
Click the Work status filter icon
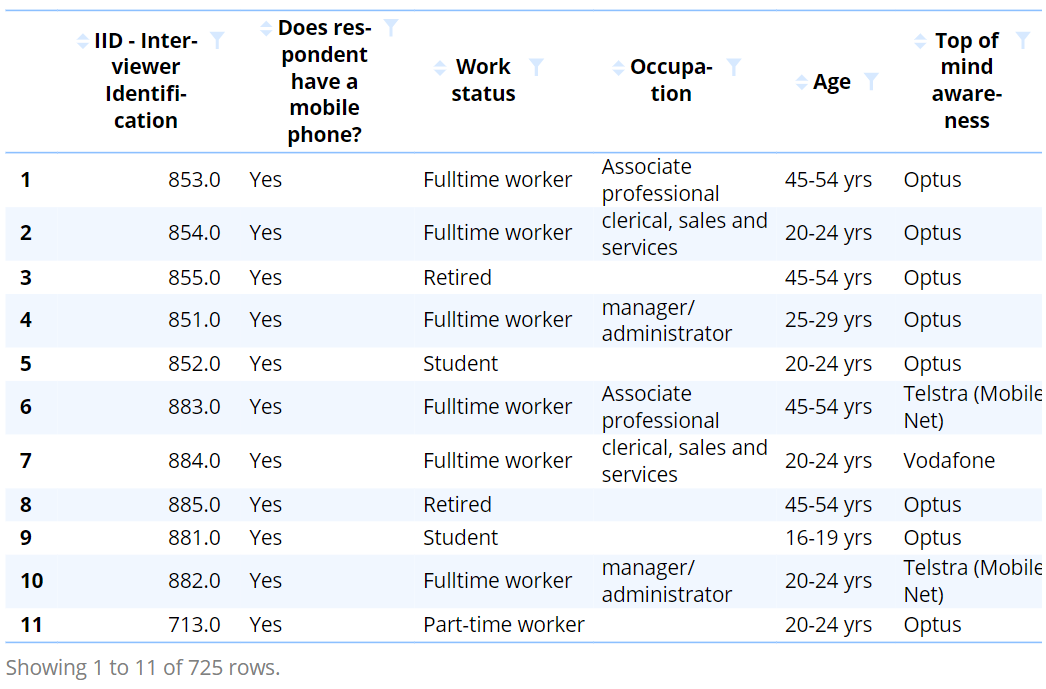coord(536,67)
